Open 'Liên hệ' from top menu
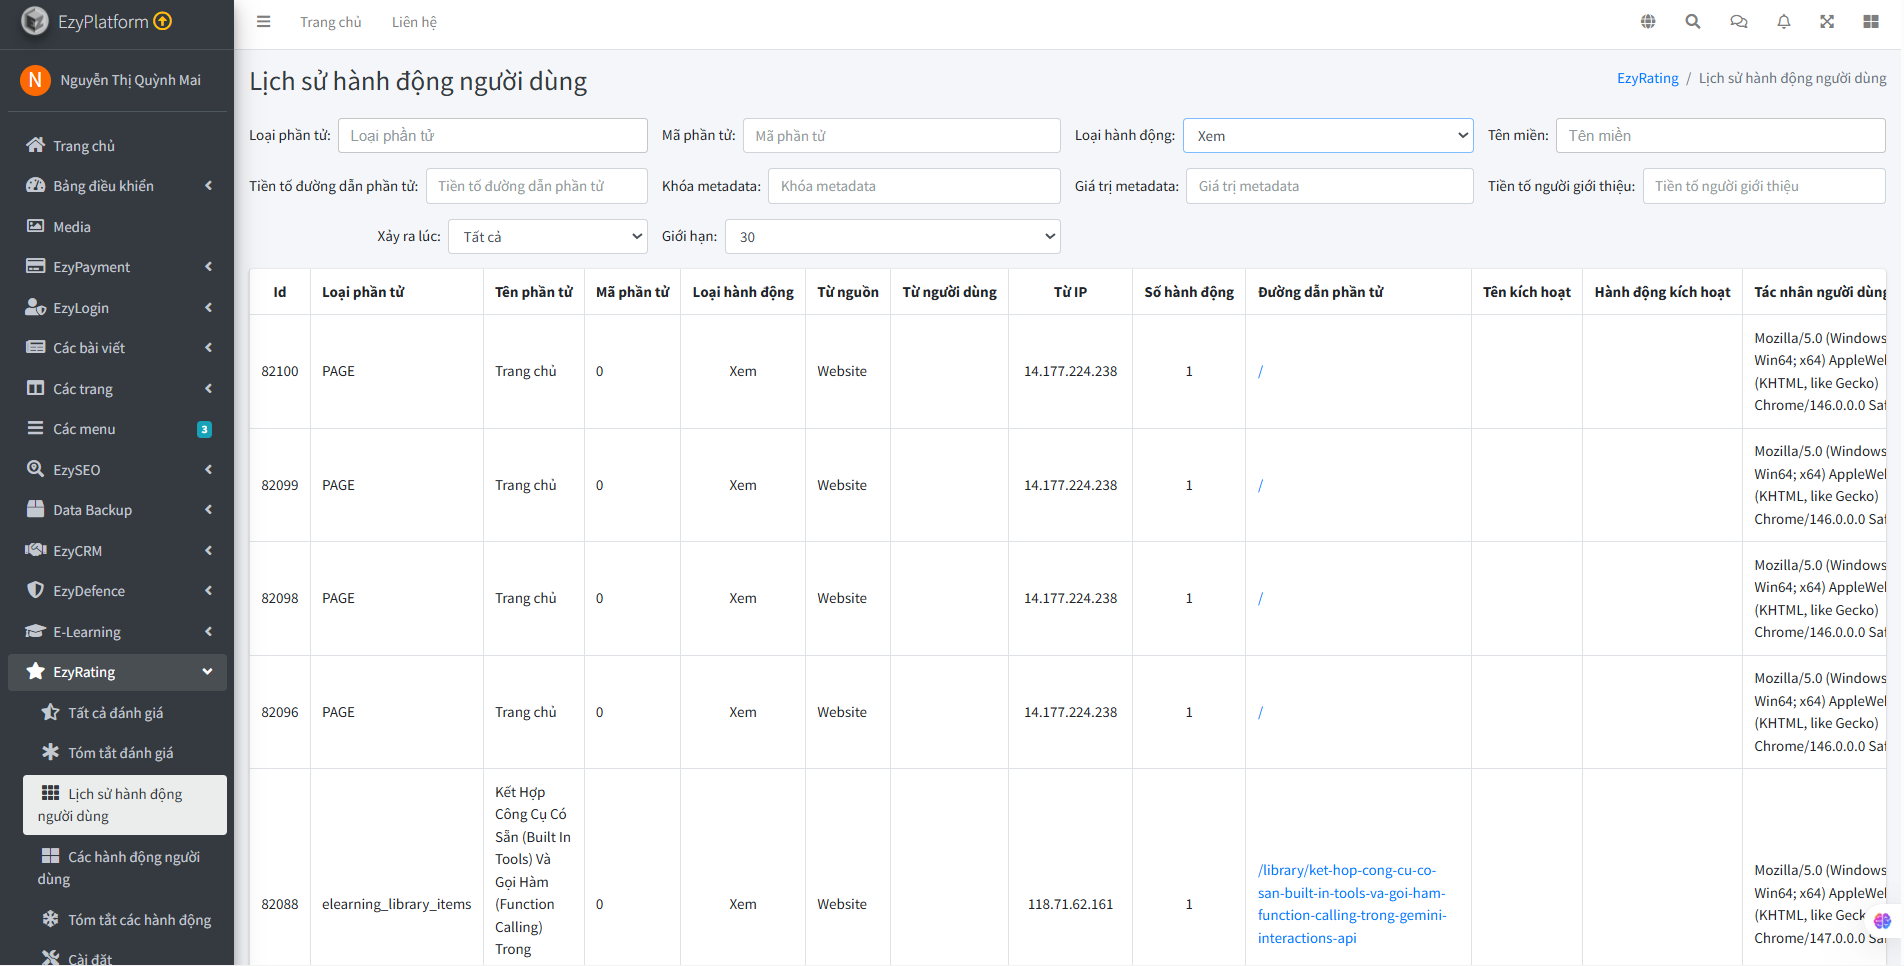Viewport: 1904px width, 966px height. (414, 21)
